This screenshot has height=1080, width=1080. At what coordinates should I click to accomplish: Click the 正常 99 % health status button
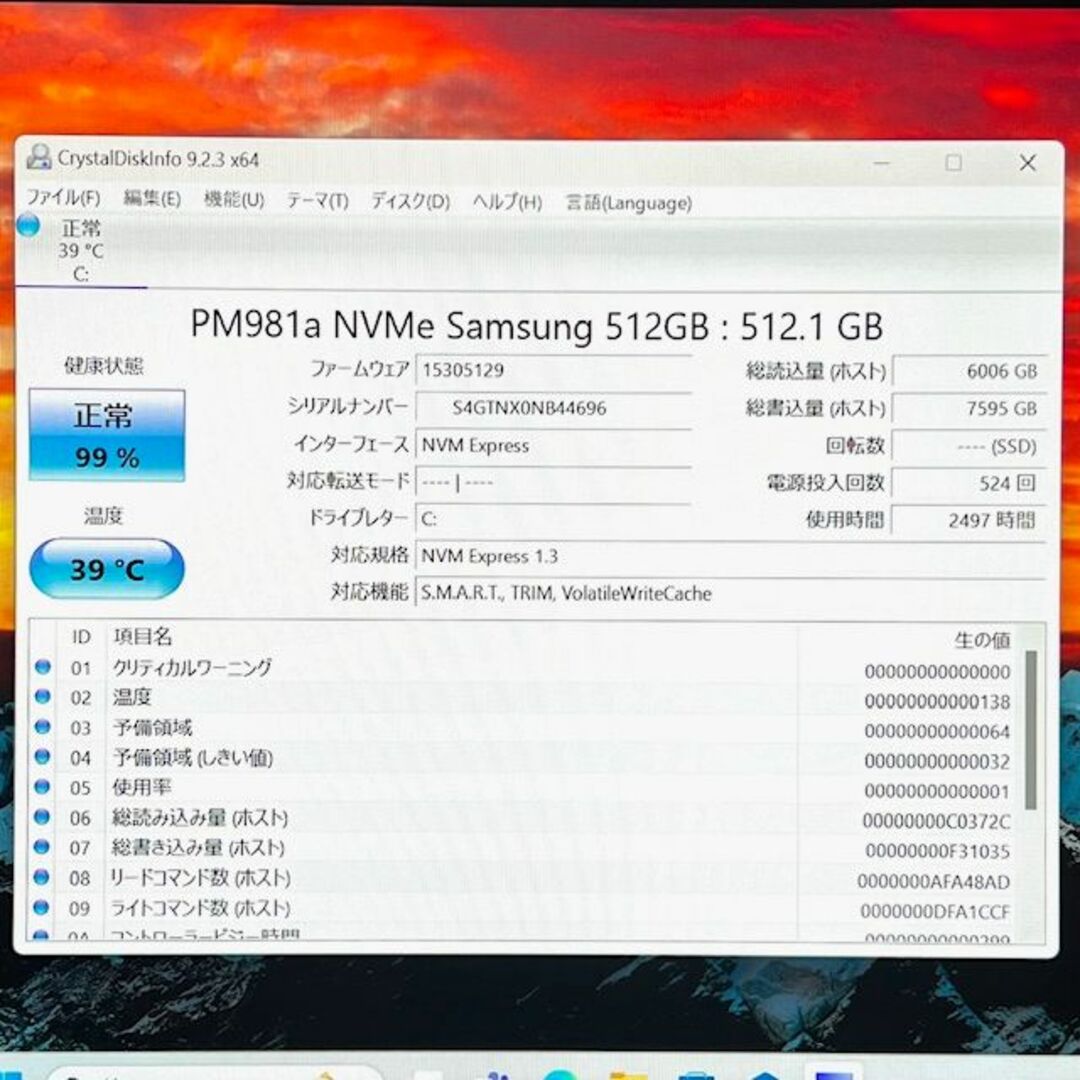107,435
